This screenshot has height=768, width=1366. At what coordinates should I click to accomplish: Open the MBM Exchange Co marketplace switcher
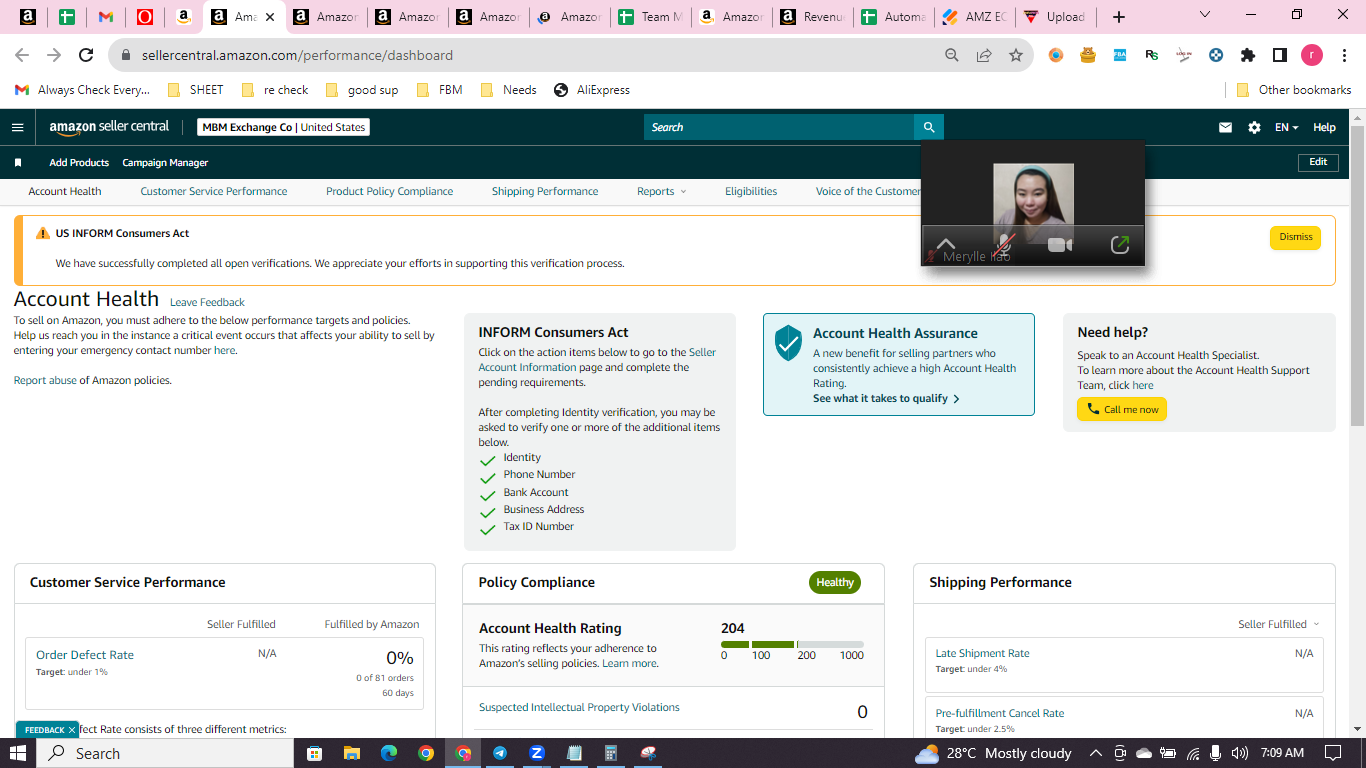coord(283,127)
